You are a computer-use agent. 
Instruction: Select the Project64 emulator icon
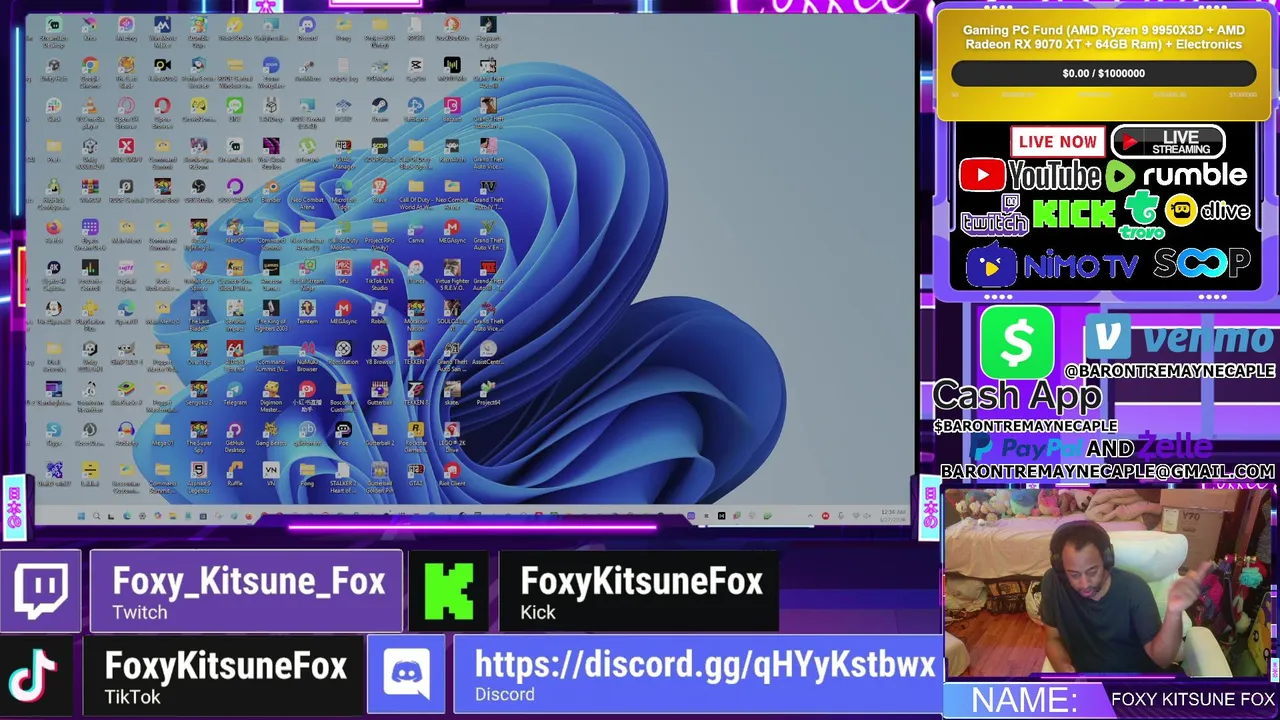487,389
